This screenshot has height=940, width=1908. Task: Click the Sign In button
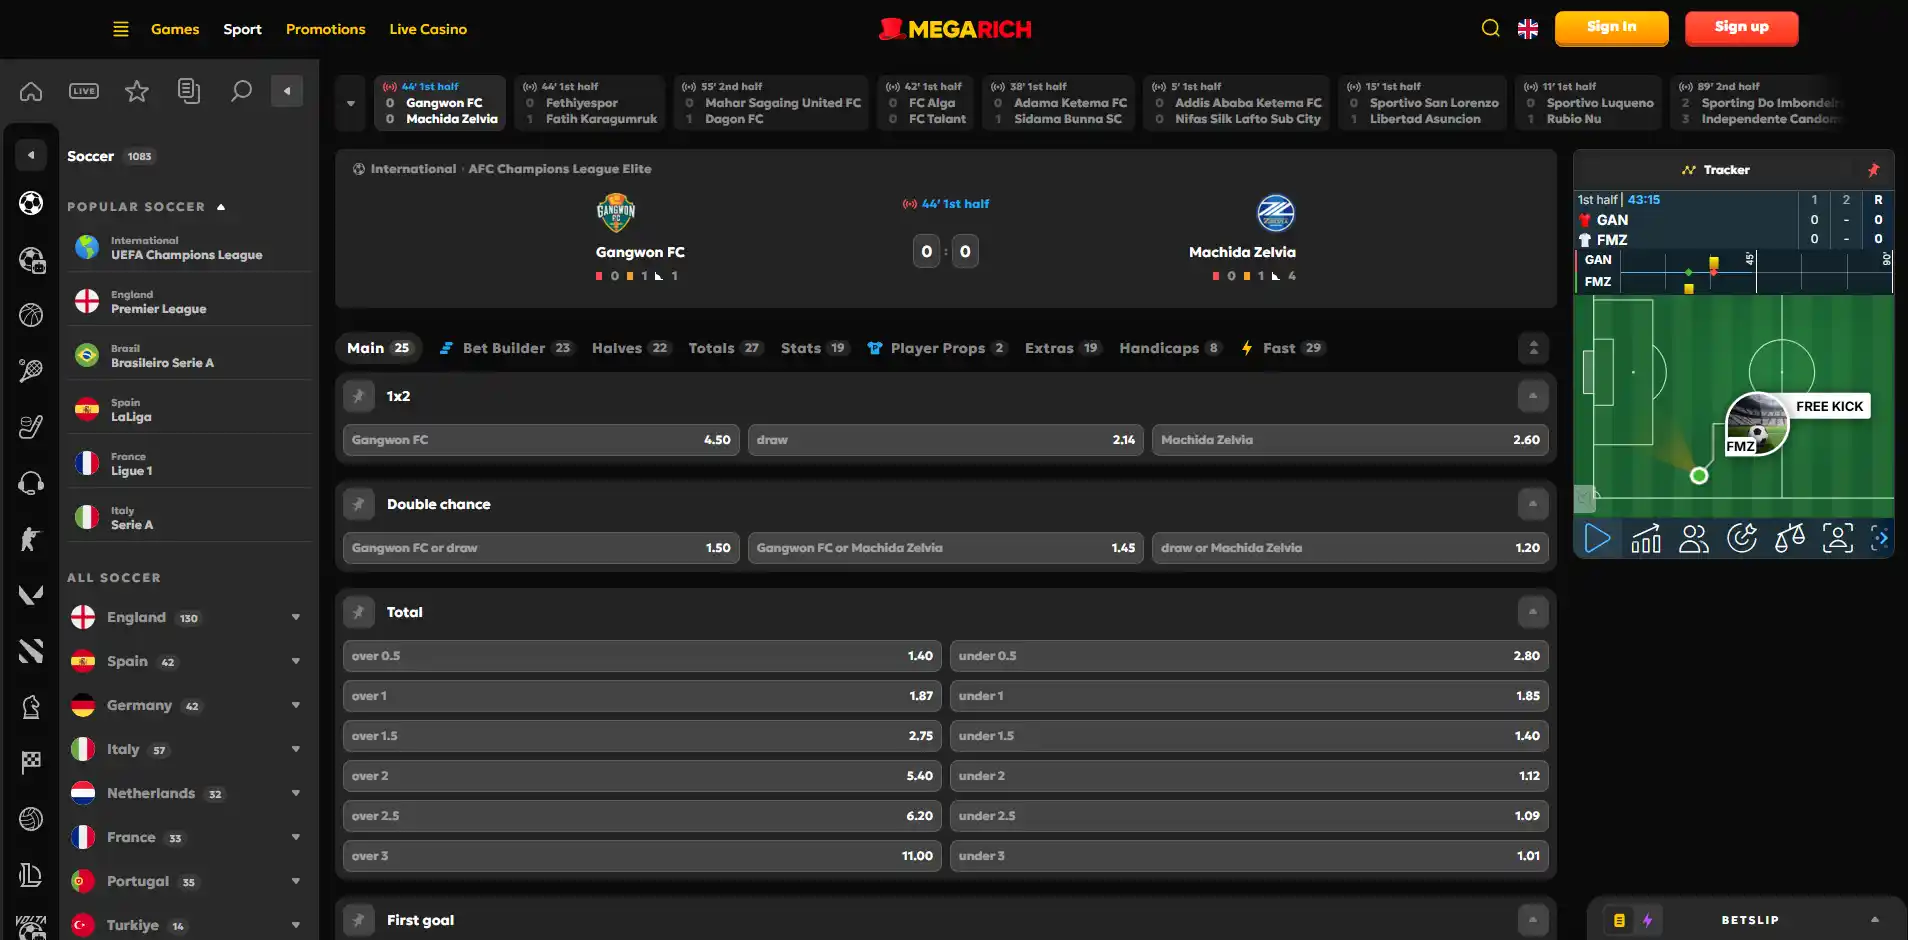pyautogui.click(x=1611, y=28)
